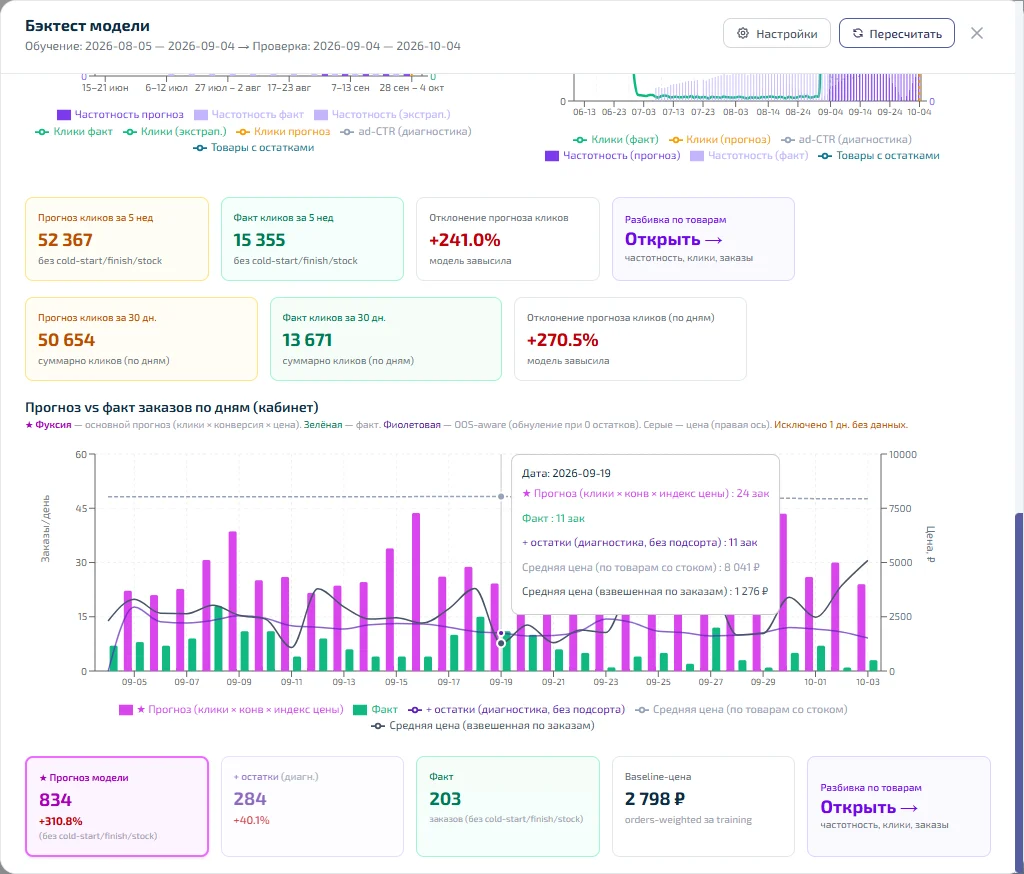
Task: Hide Средняя цена (по товарам со стоком) series
Action: (741, 709)
